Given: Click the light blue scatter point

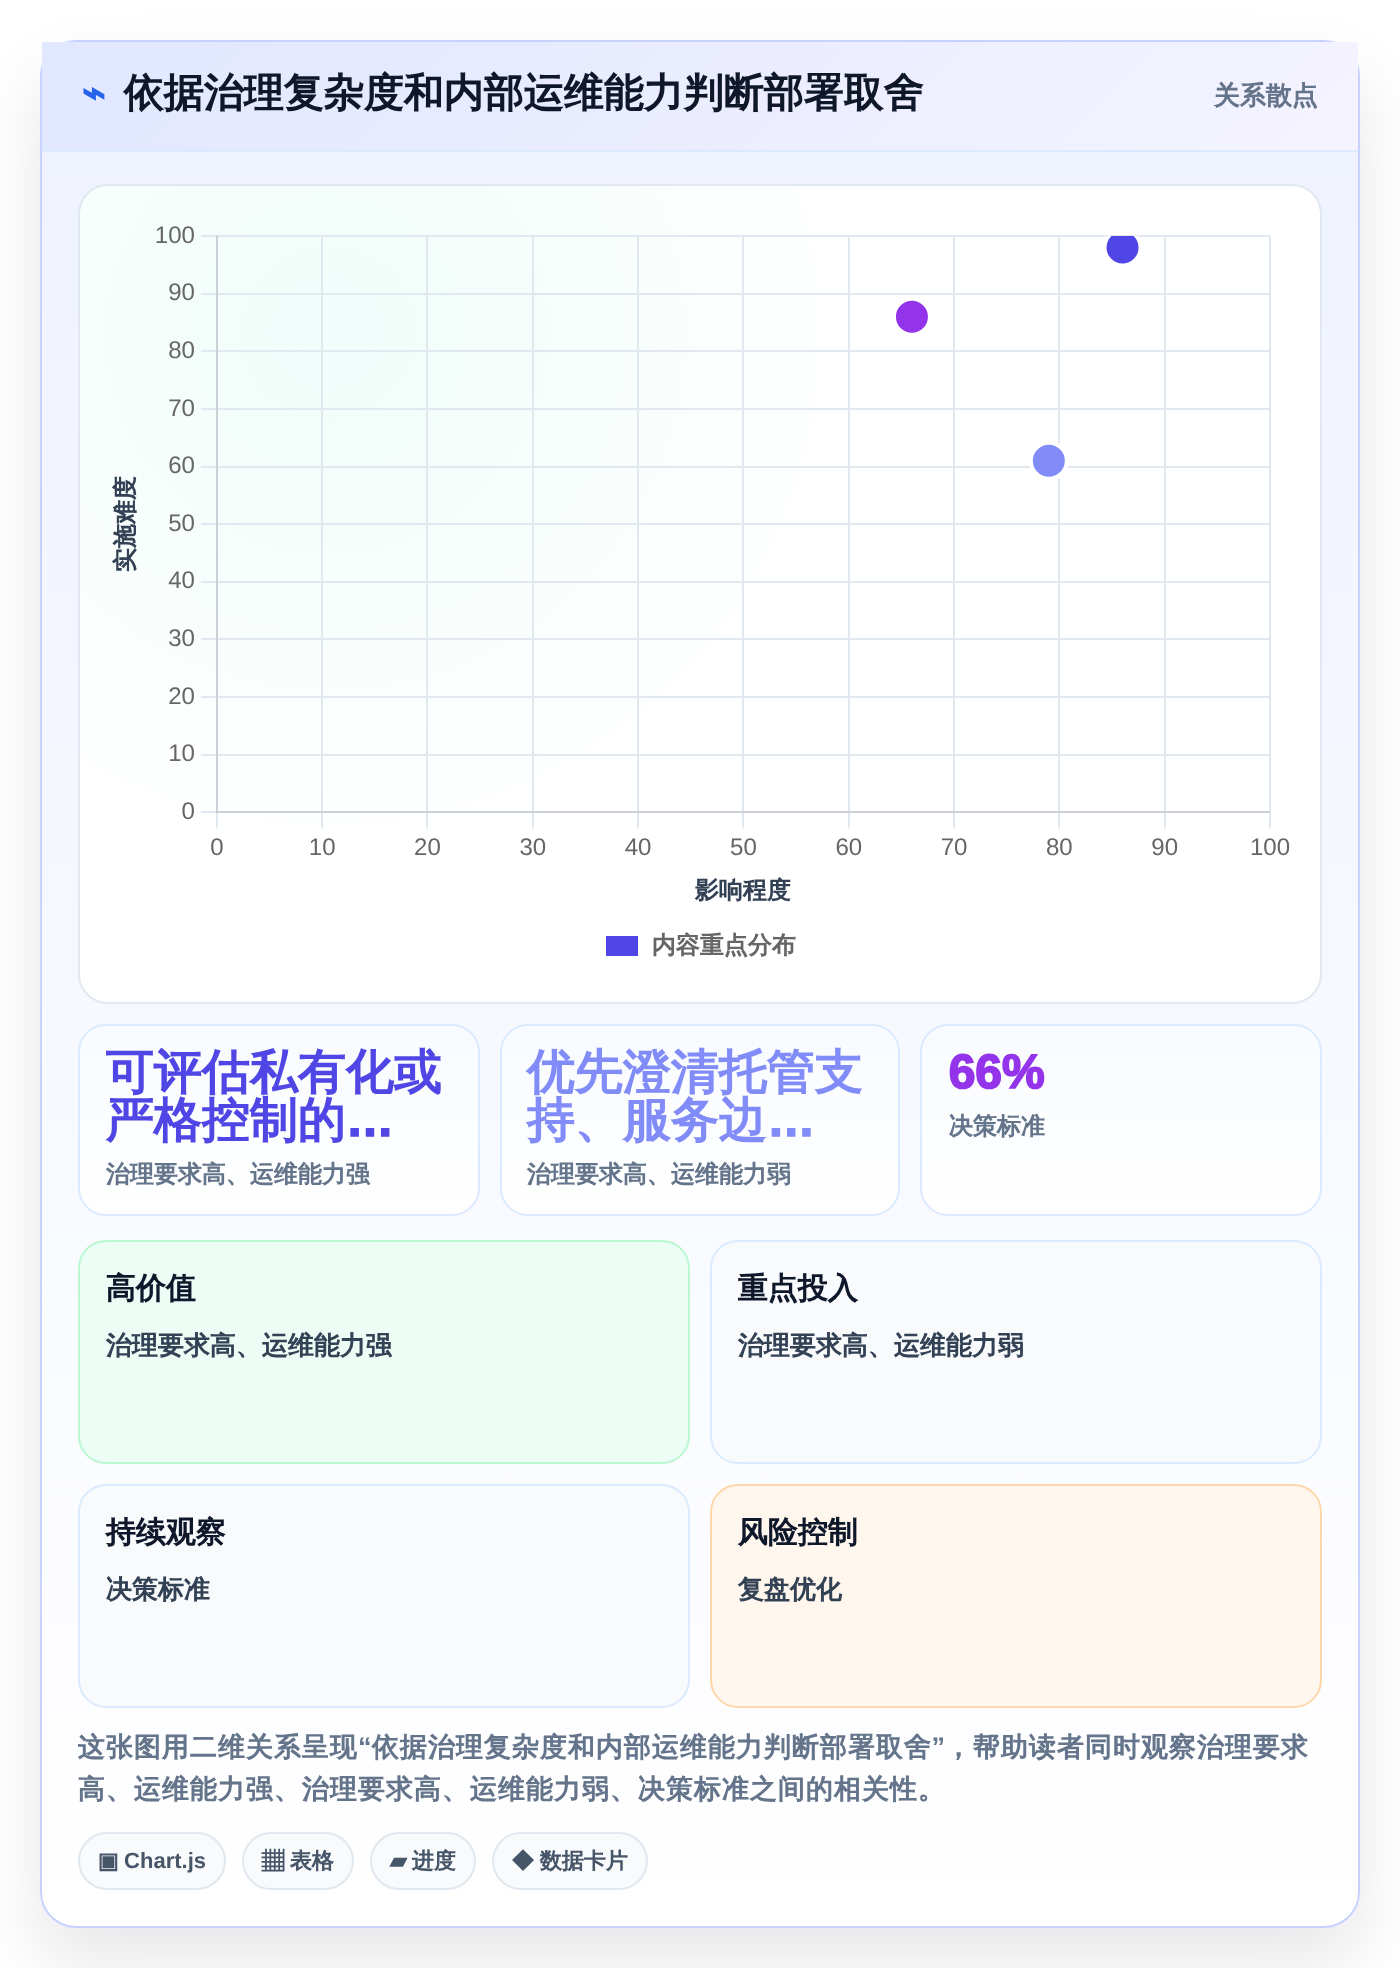Looking at the screenshot, I should click(1048, 461).
